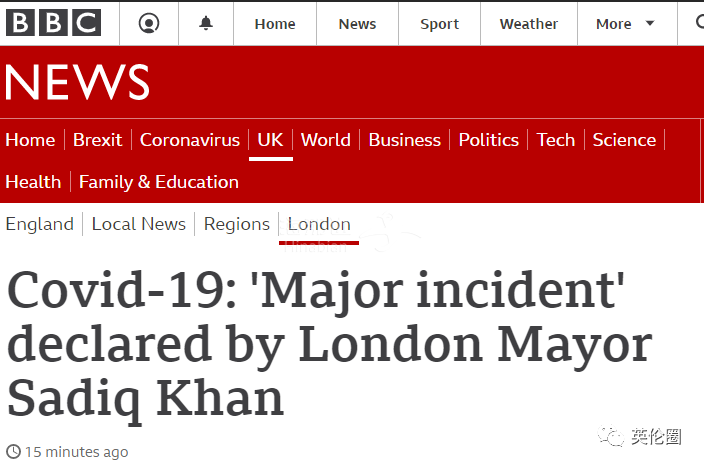Open the account sign-in icon
This screenshot has height=467, width=704.
tap(149, 23)
